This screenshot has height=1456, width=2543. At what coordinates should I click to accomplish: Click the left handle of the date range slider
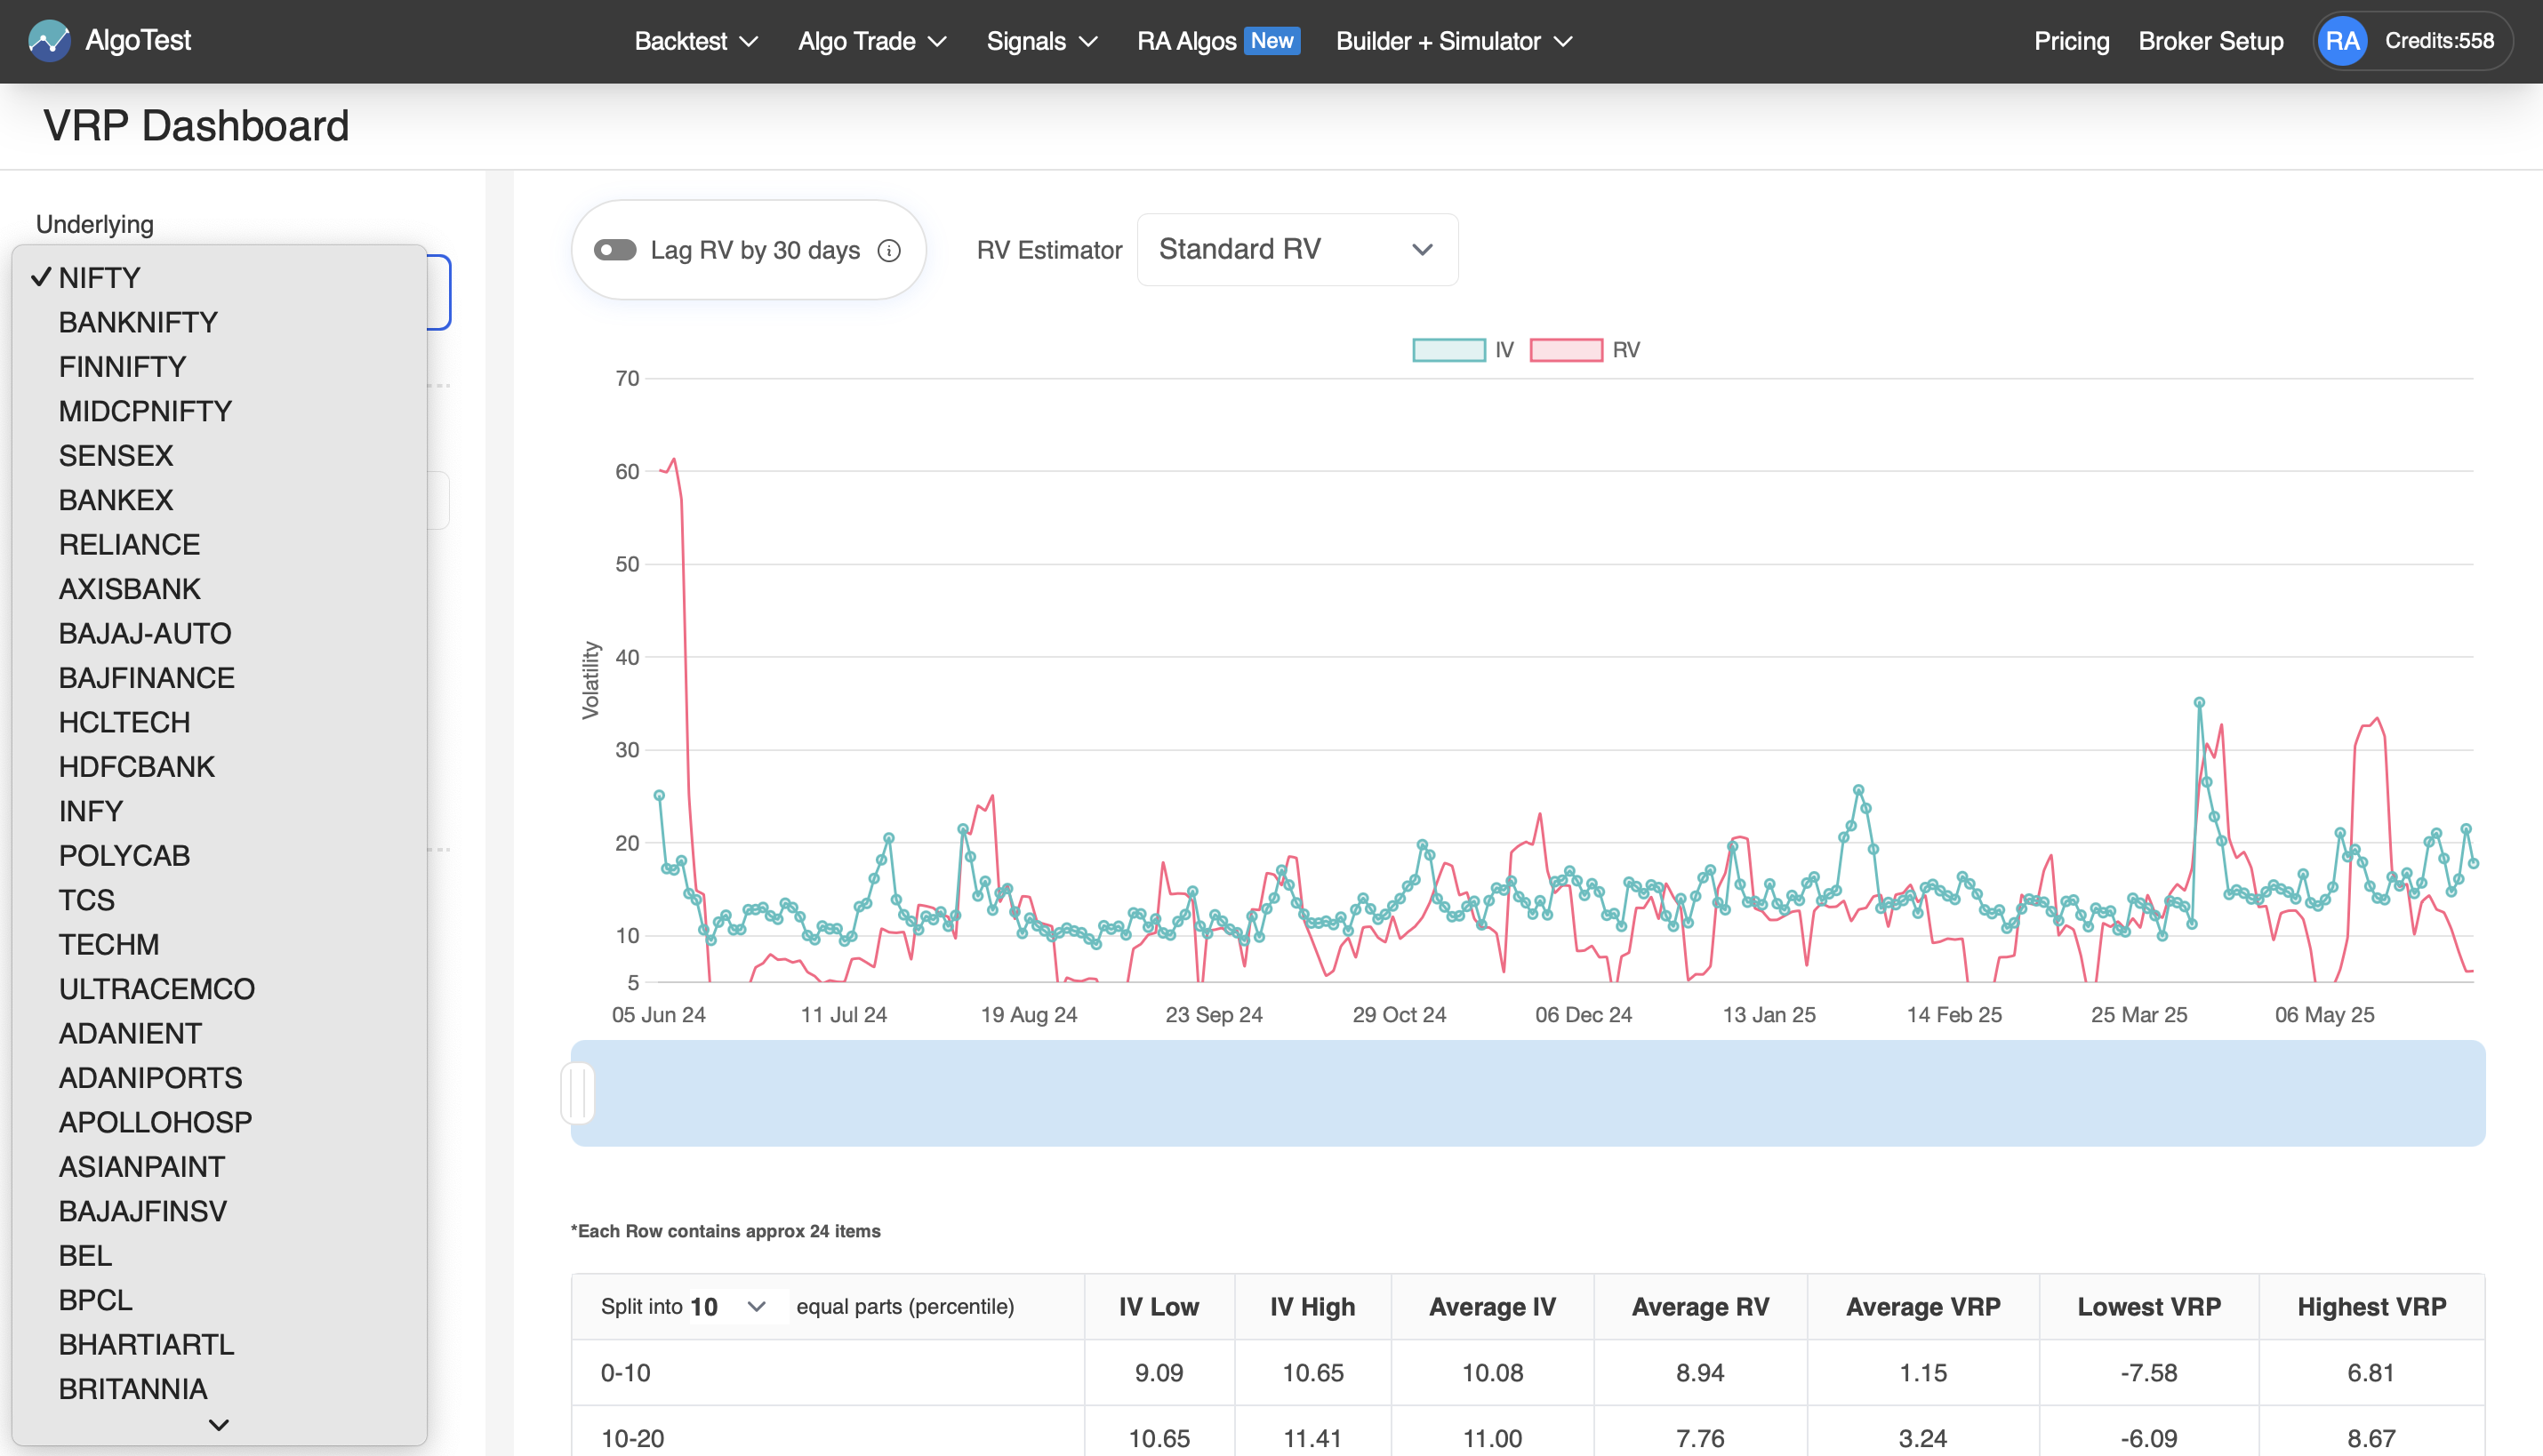(578, 1093)
